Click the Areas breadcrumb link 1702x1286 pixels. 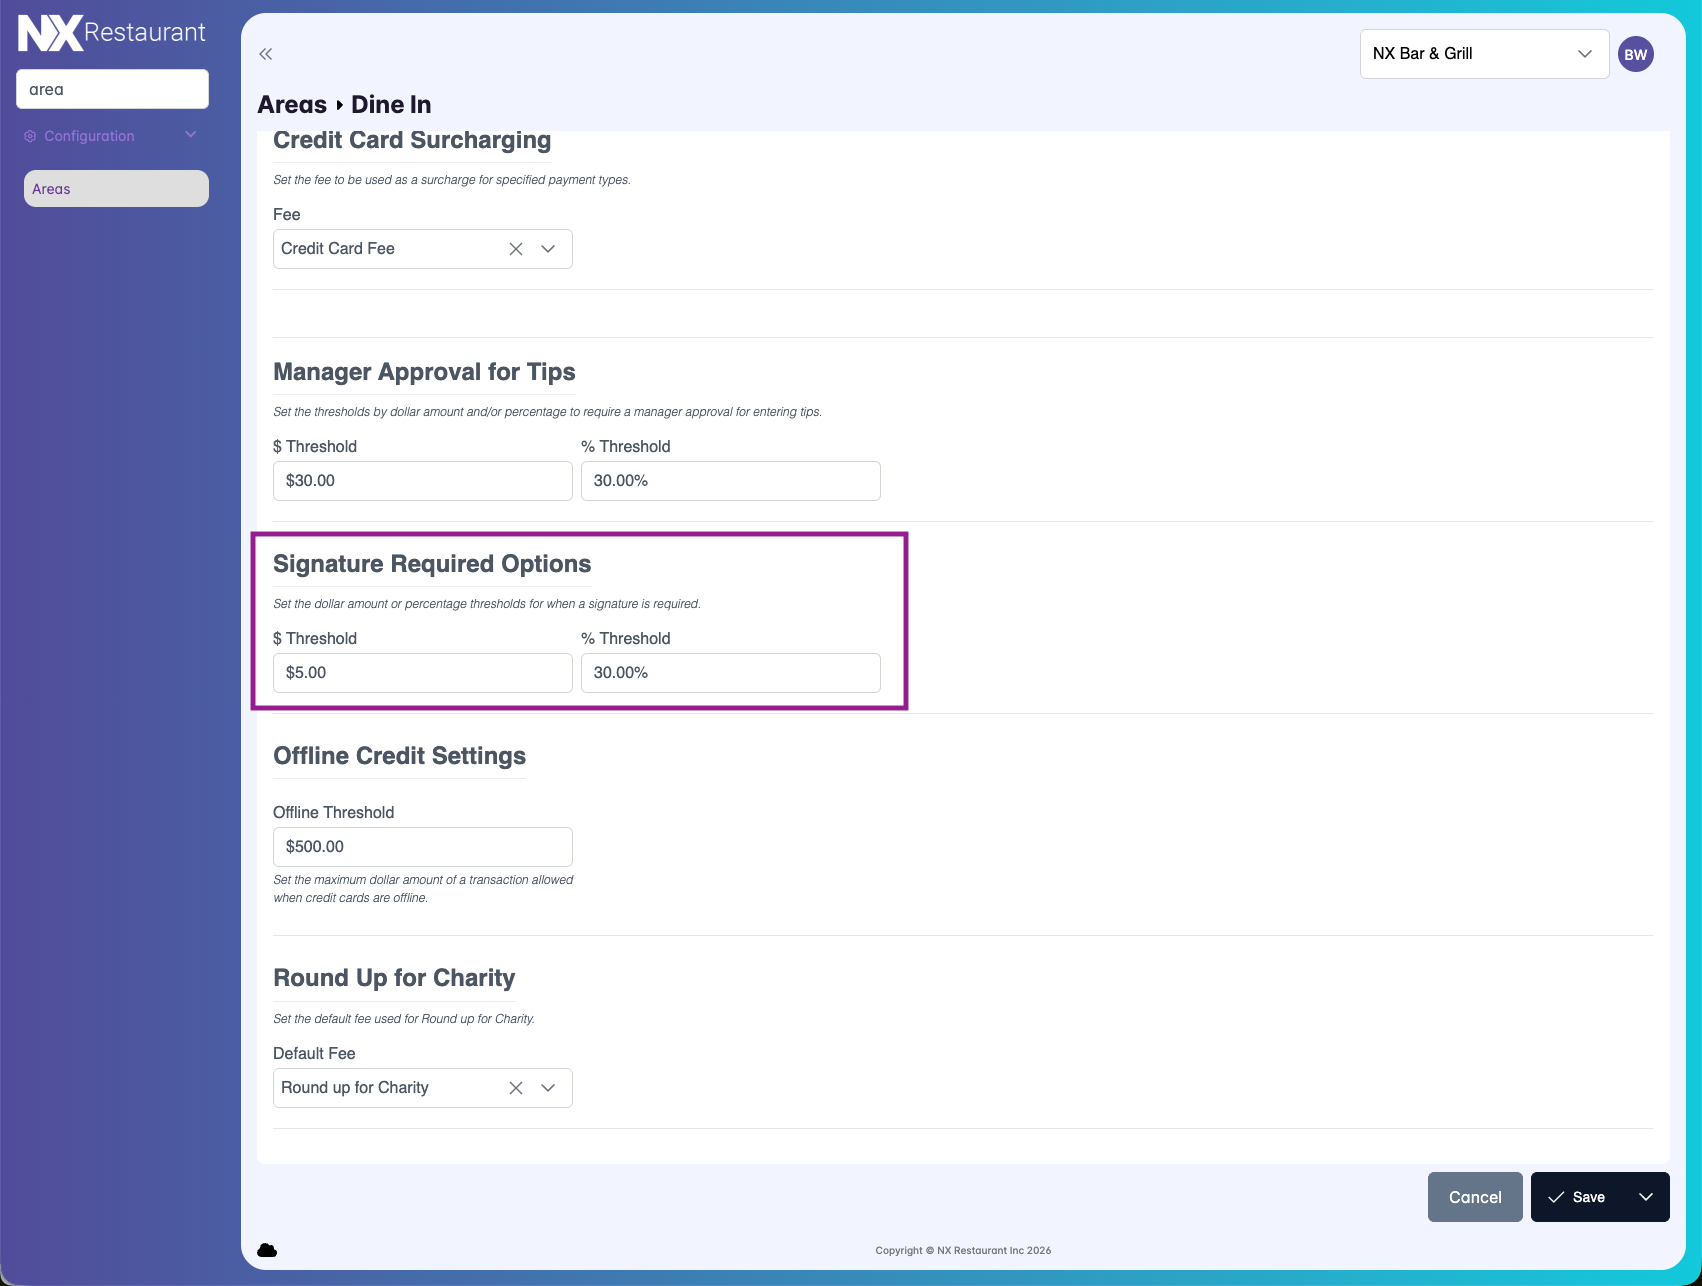pos(292,105)
